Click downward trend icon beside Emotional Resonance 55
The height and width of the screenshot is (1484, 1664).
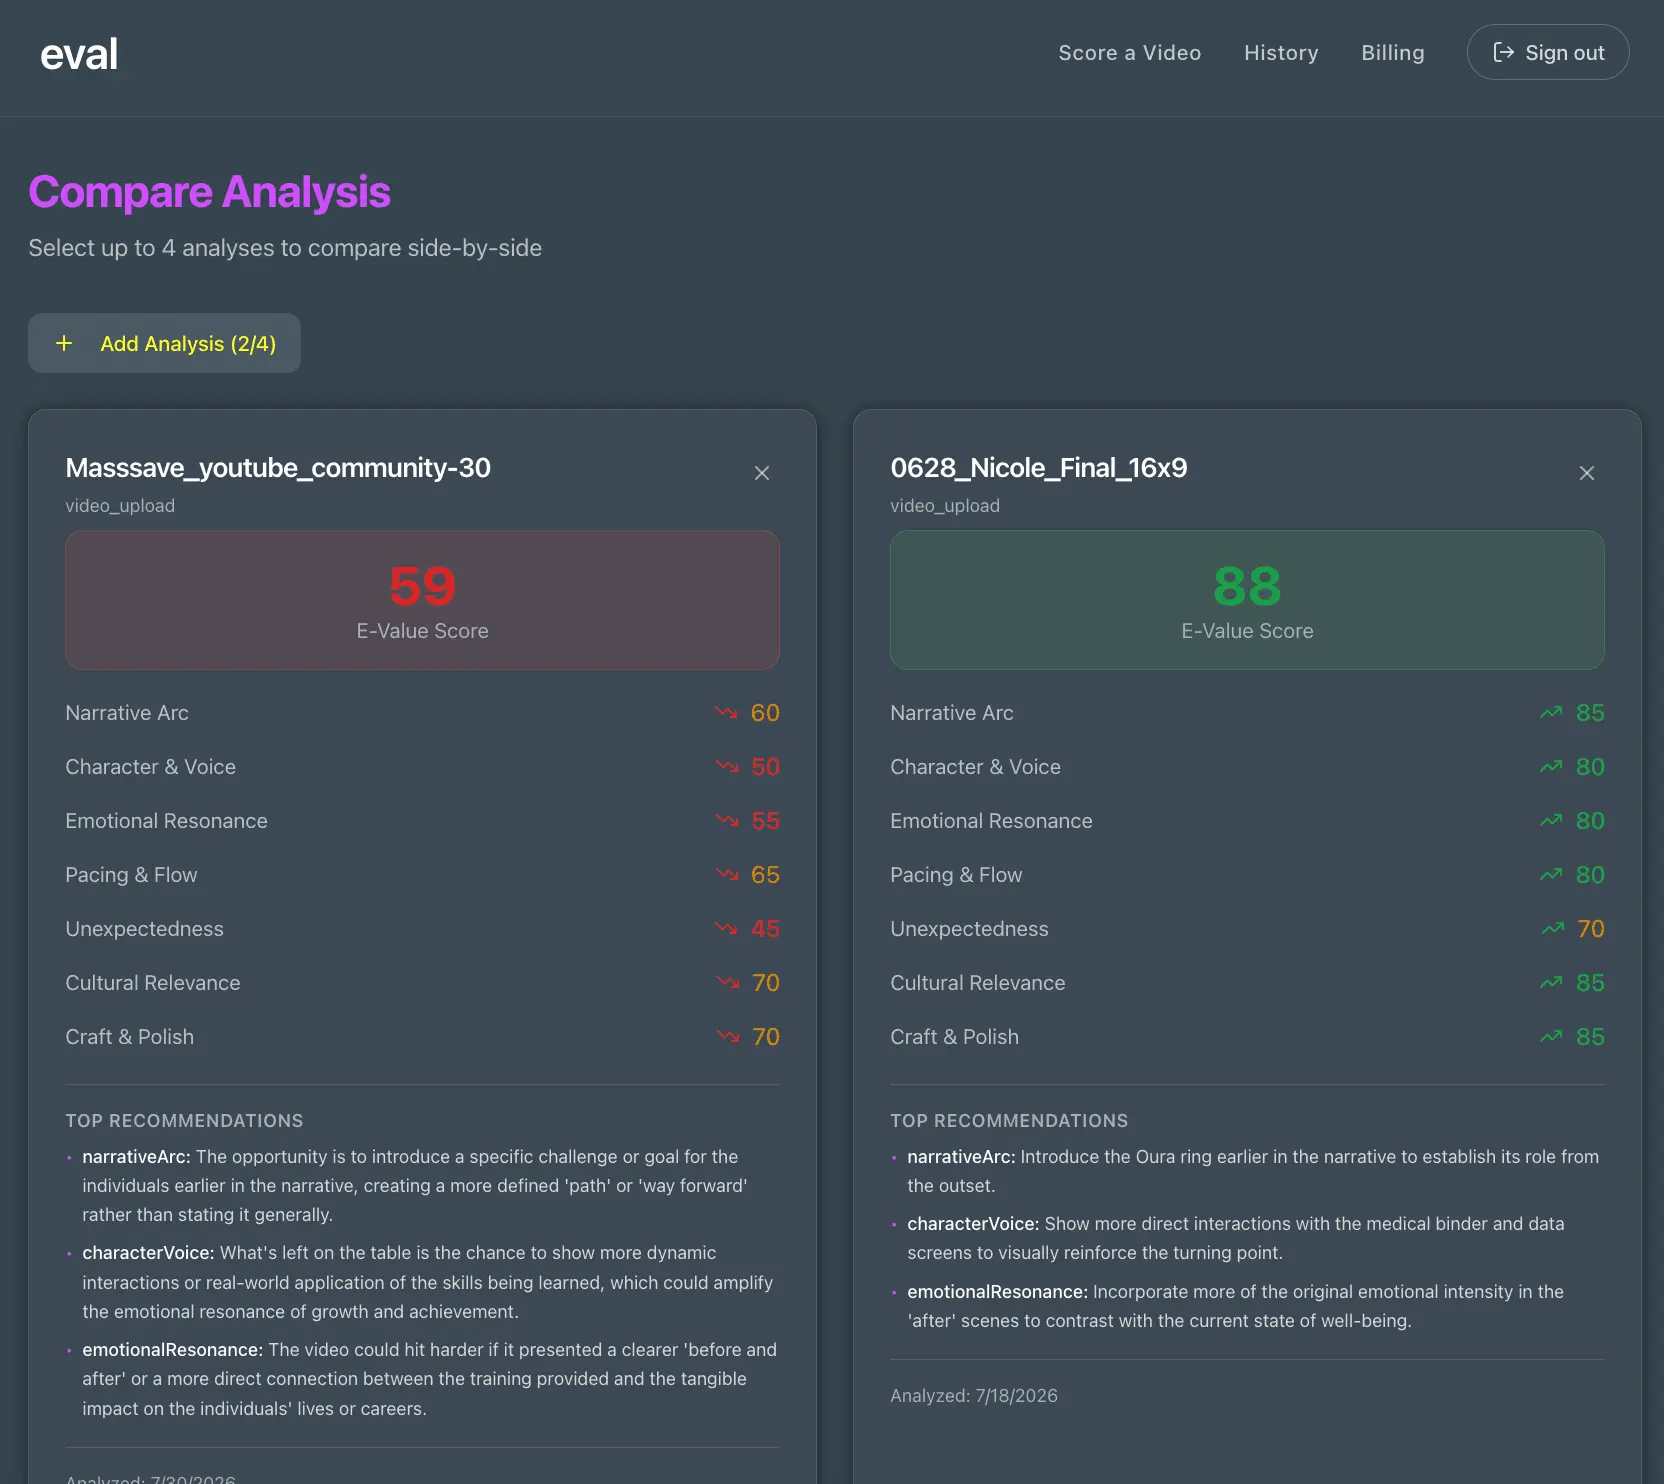(x=727, y=821)
